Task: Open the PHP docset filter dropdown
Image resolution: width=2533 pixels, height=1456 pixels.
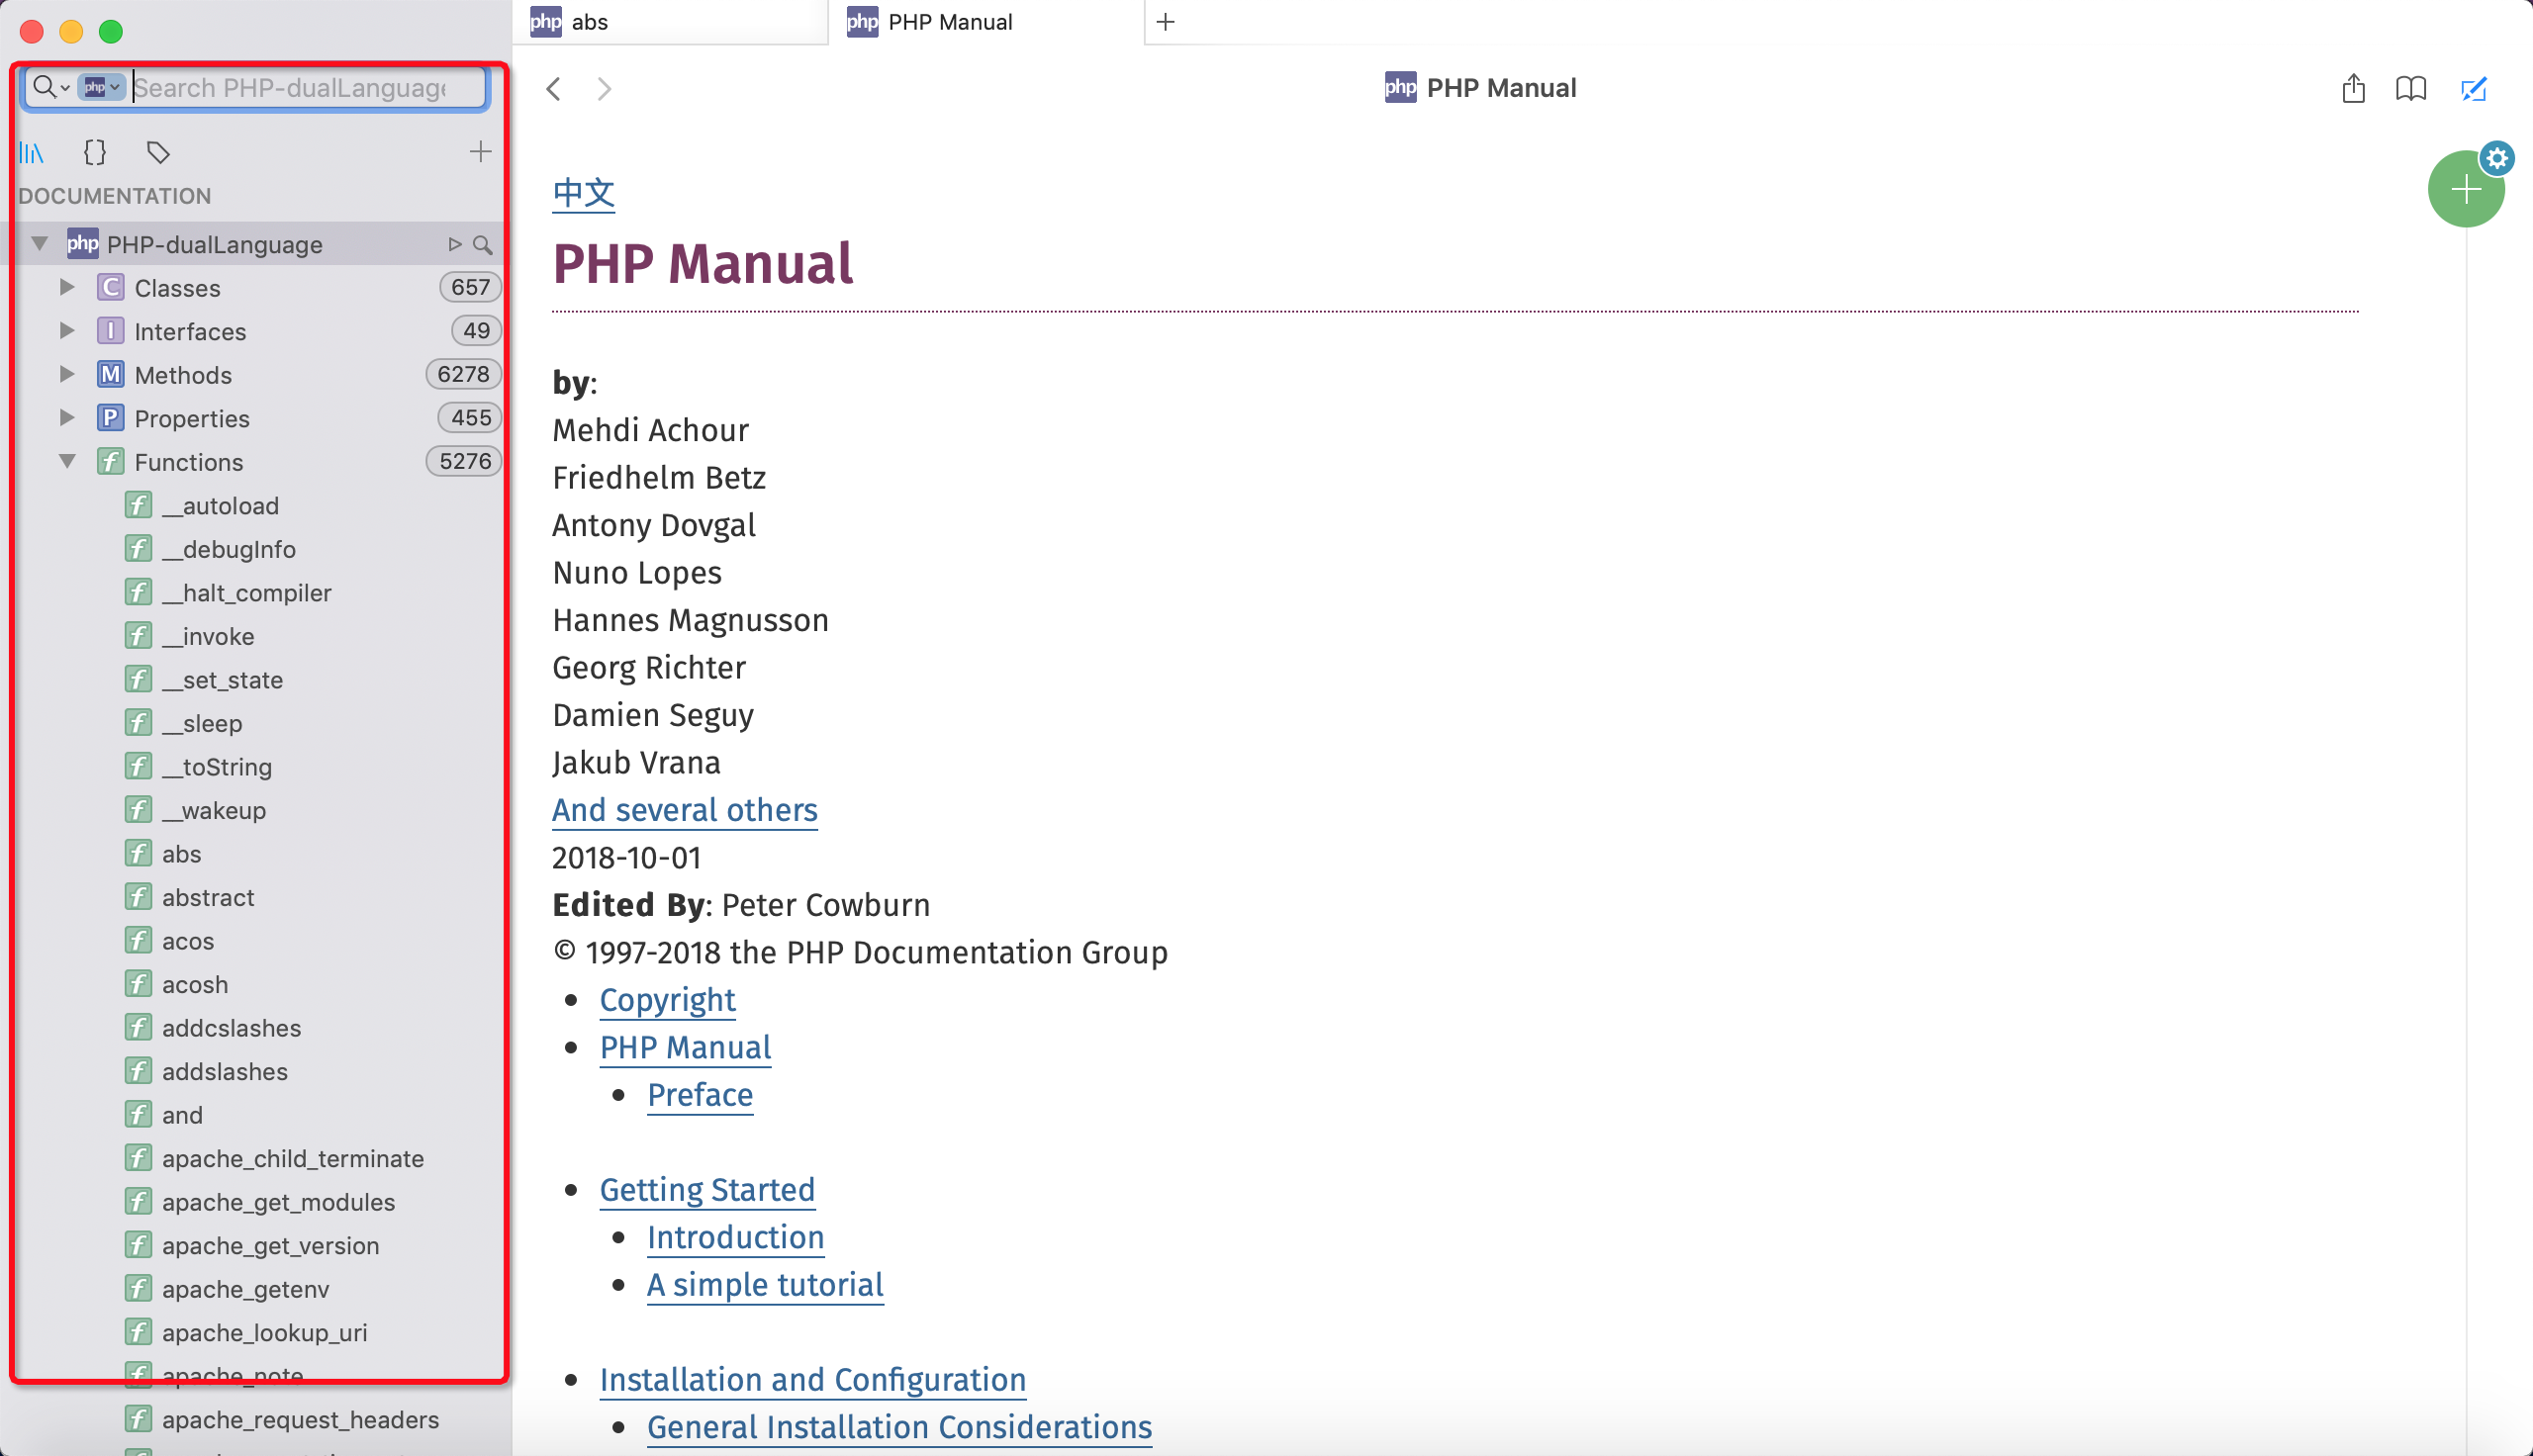Action: [102, 87]
